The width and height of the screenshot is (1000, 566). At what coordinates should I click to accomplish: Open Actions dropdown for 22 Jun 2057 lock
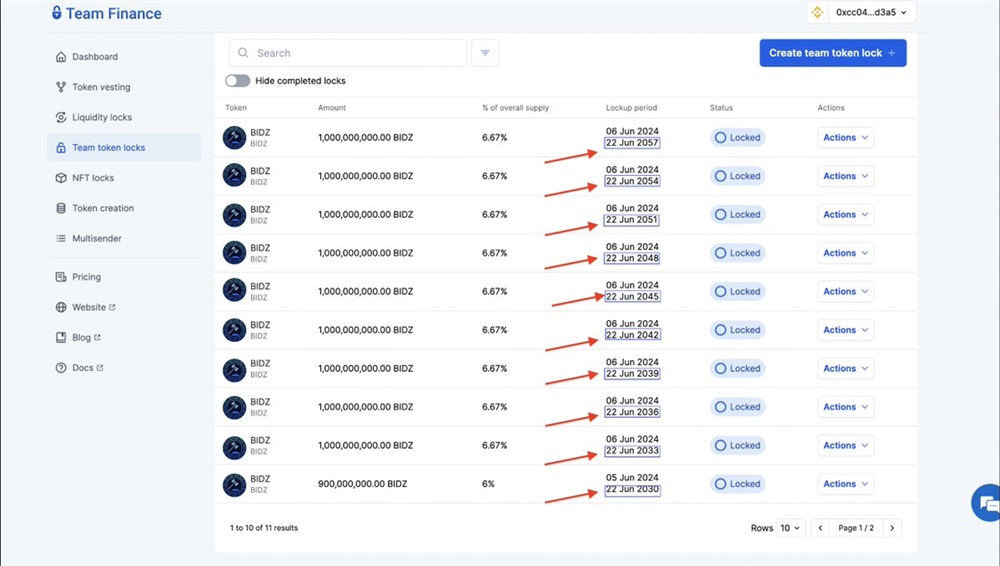pyautogui.click(x=845, y=138)
